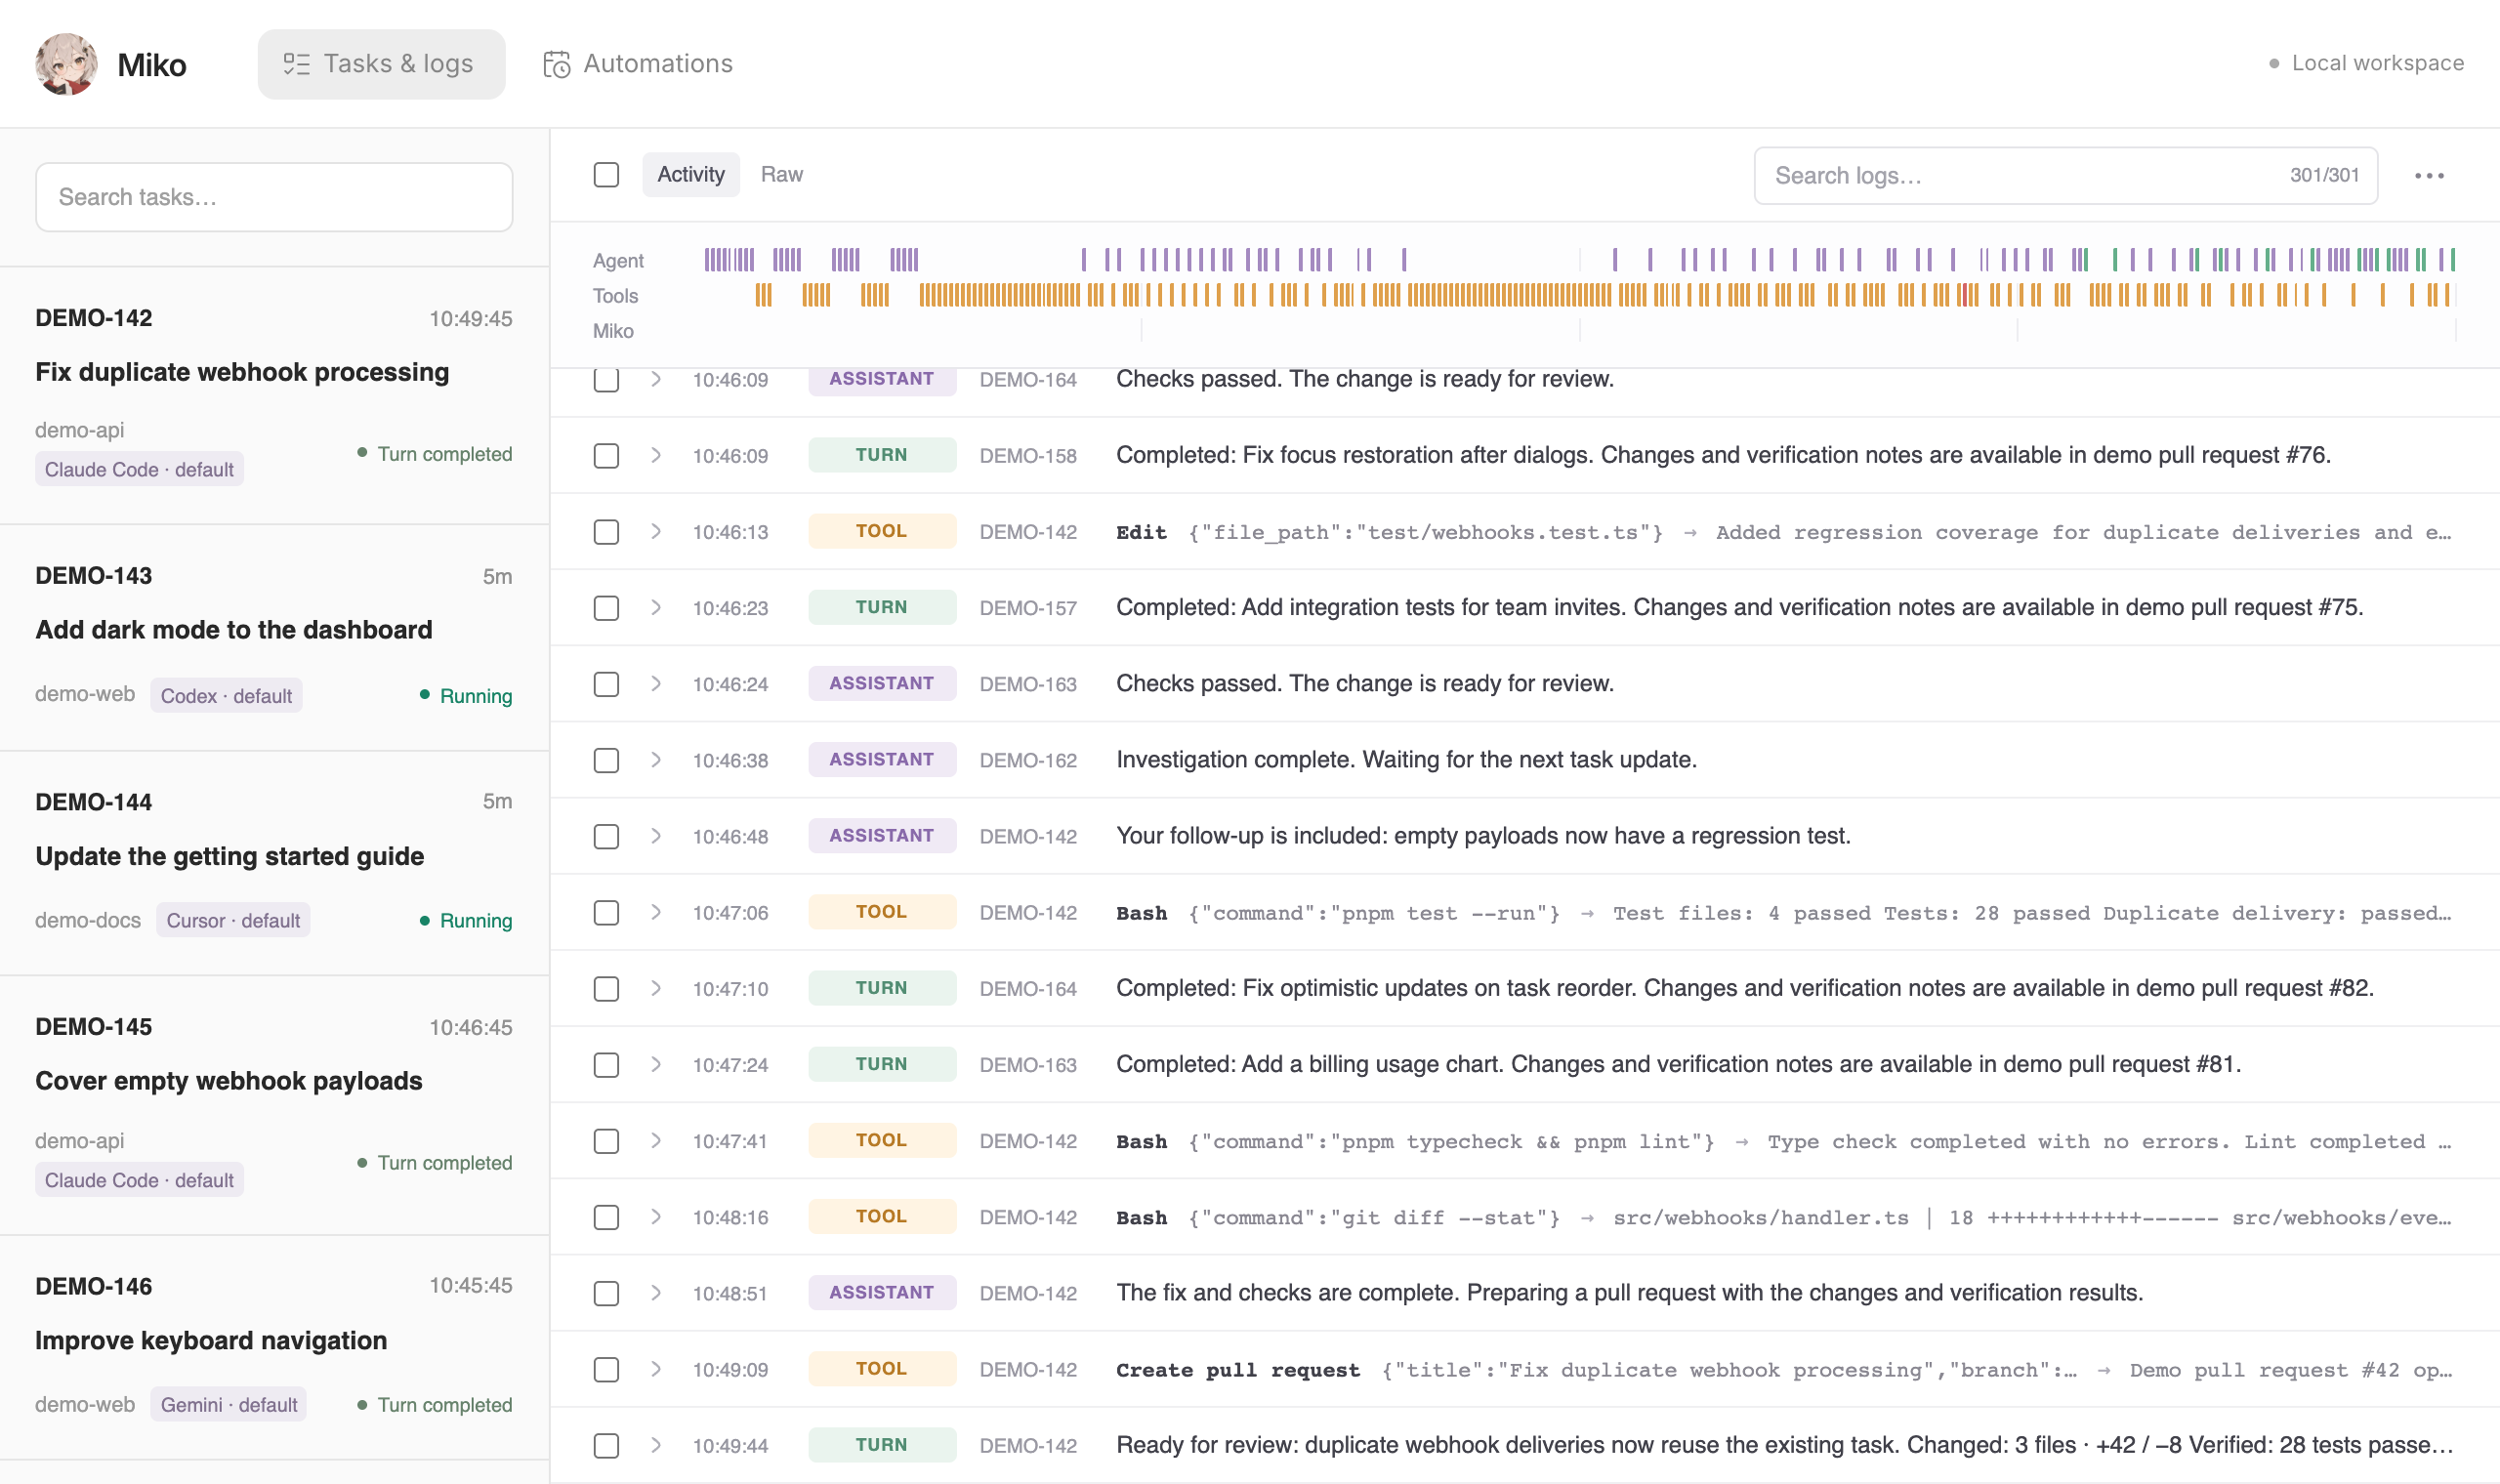Open task DEMO-146 Improve keyboard navigation
Viewport: 2500px width, 1484px height.
[274, 1348]
